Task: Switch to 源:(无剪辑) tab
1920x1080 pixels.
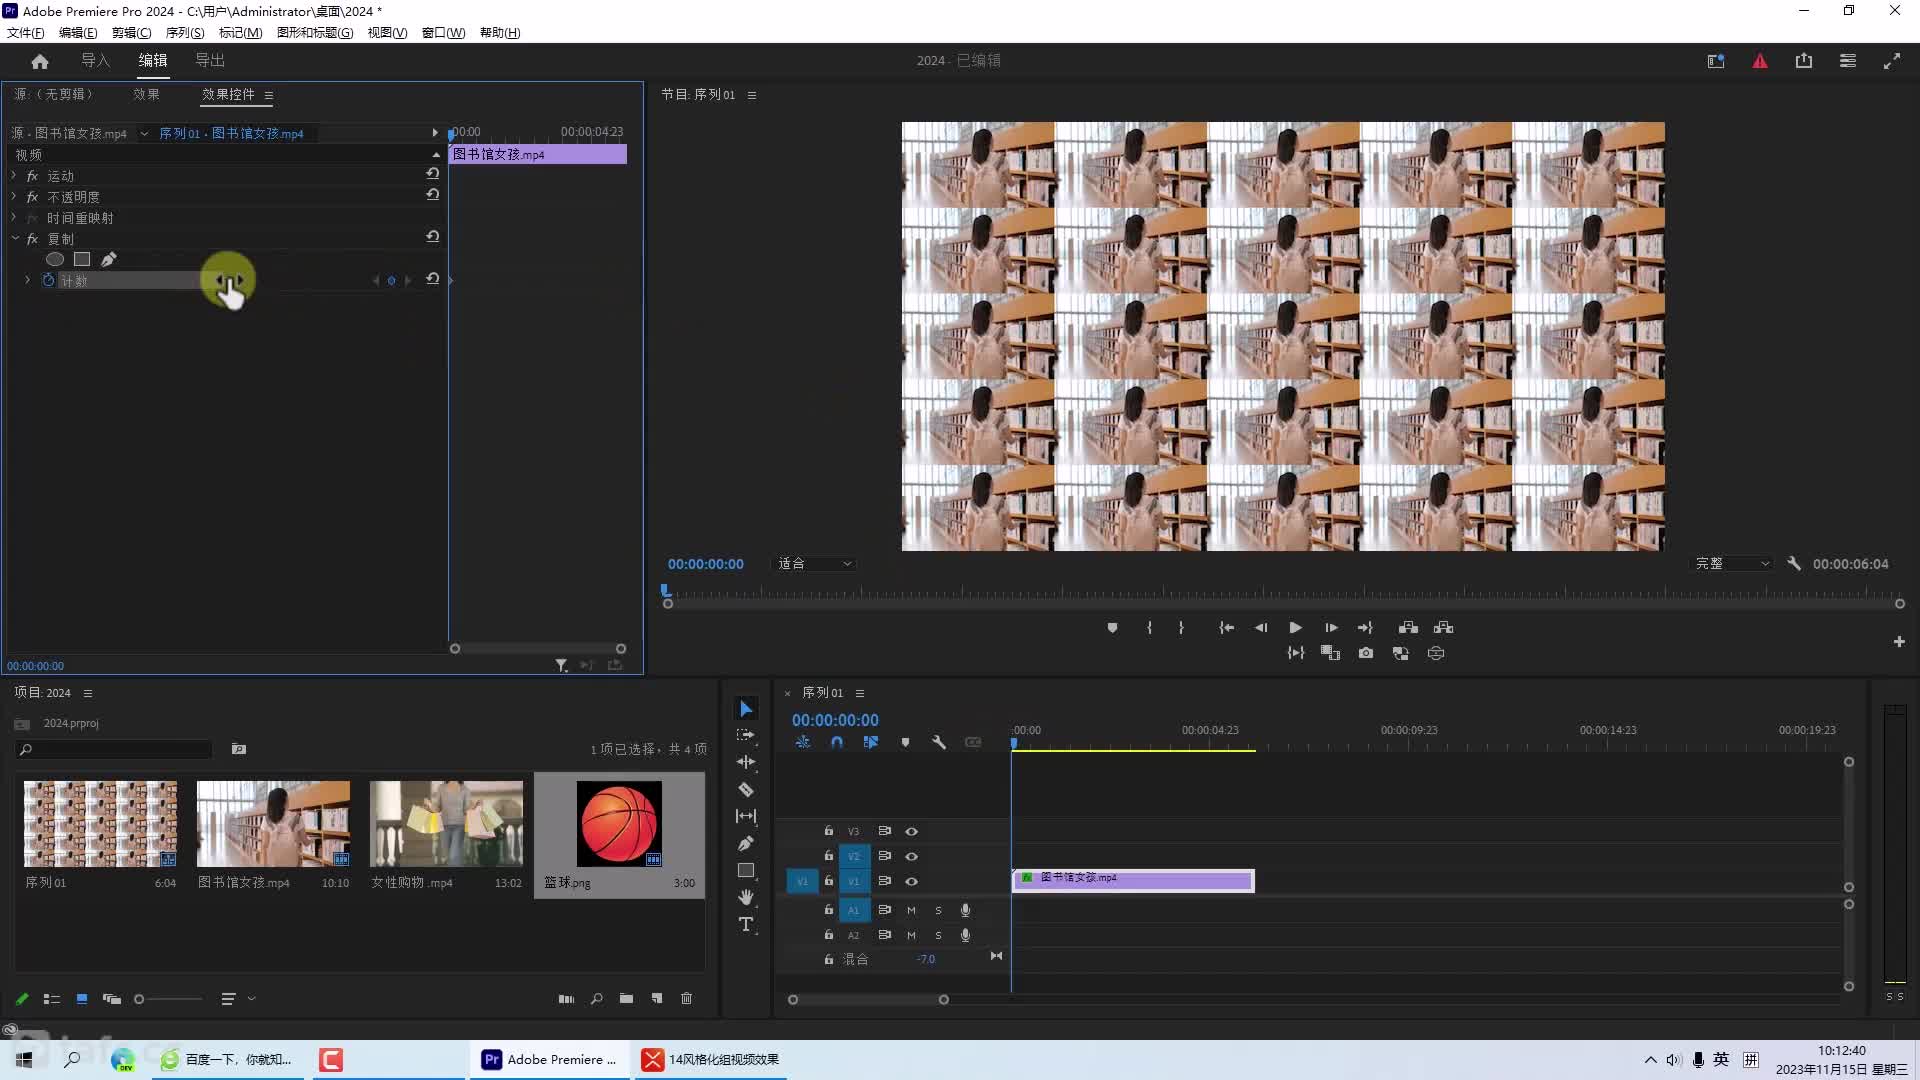Action: tap(53, 94)
